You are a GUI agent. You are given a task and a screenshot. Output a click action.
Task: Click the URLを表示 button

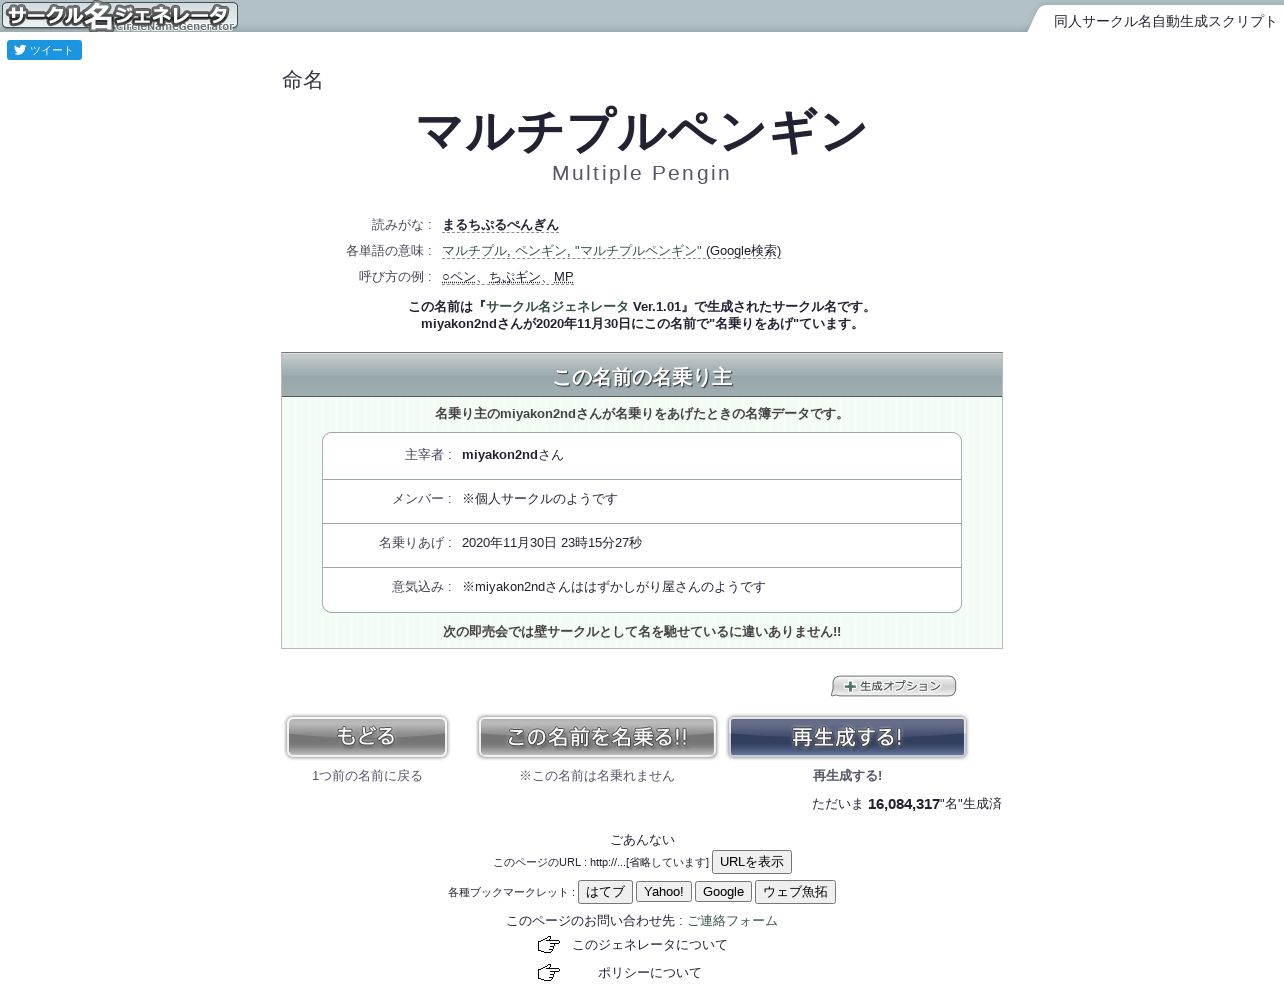coord(752,862)
